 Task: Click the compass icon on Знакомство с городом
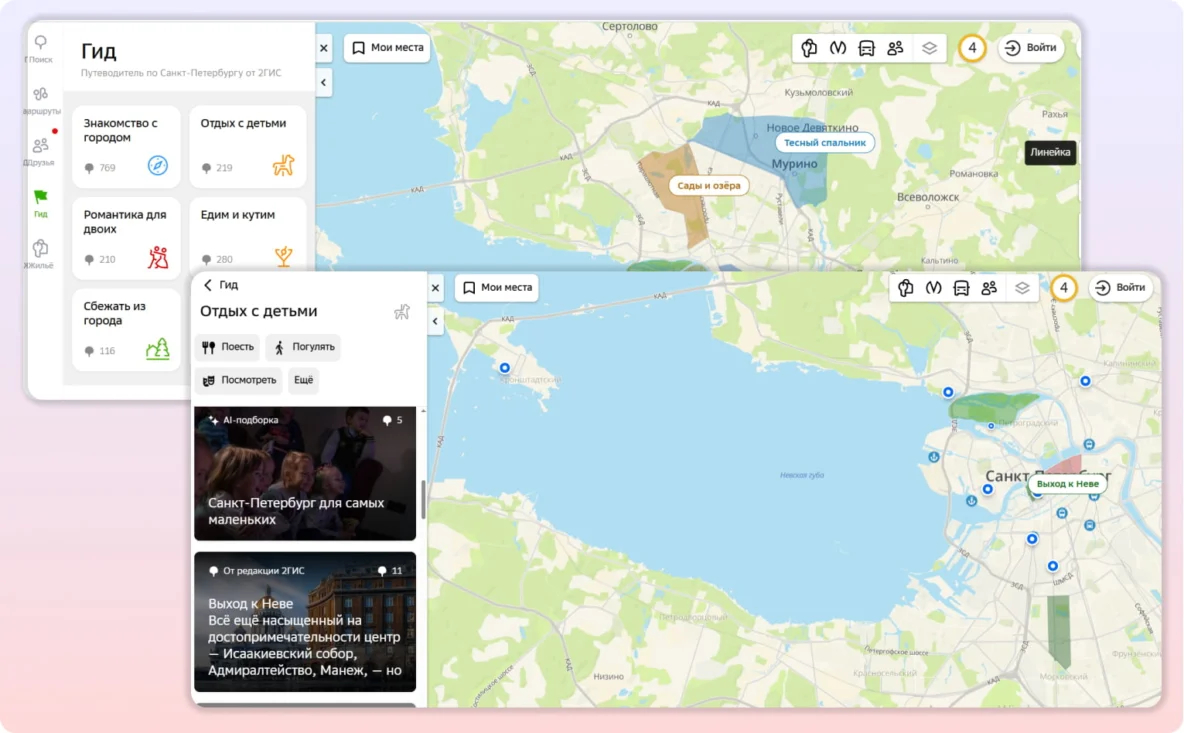pyautogui.click(x=157, y=165)
